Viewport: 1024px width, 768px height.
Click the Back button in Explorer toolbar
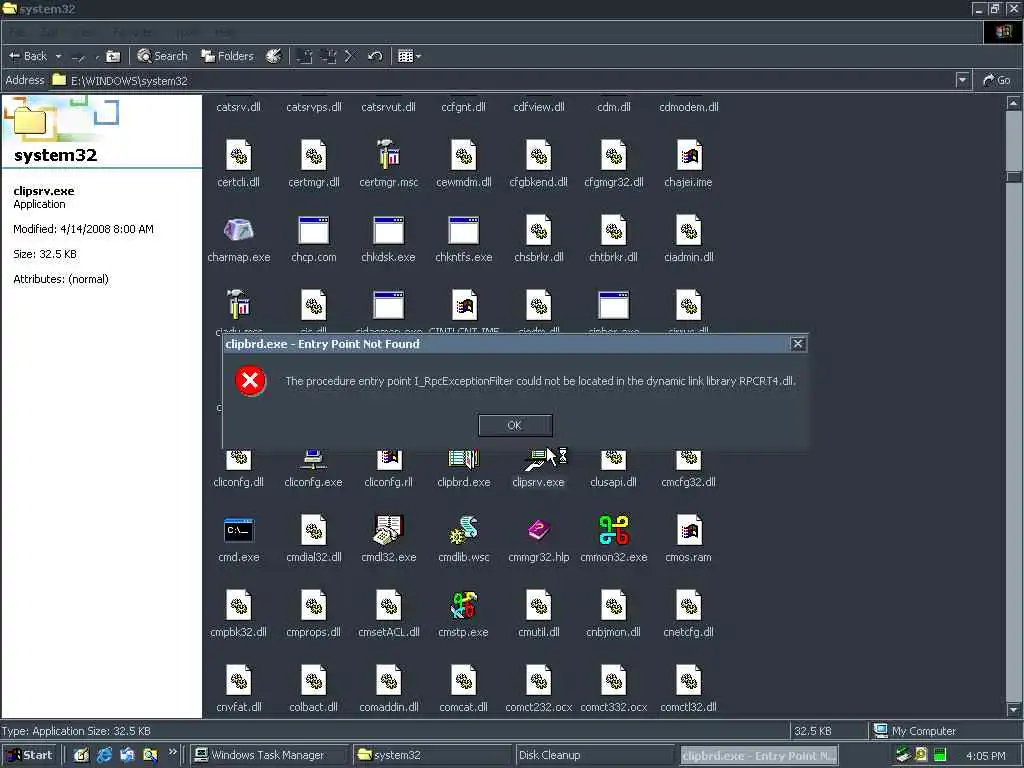click(x=28, y=56)
